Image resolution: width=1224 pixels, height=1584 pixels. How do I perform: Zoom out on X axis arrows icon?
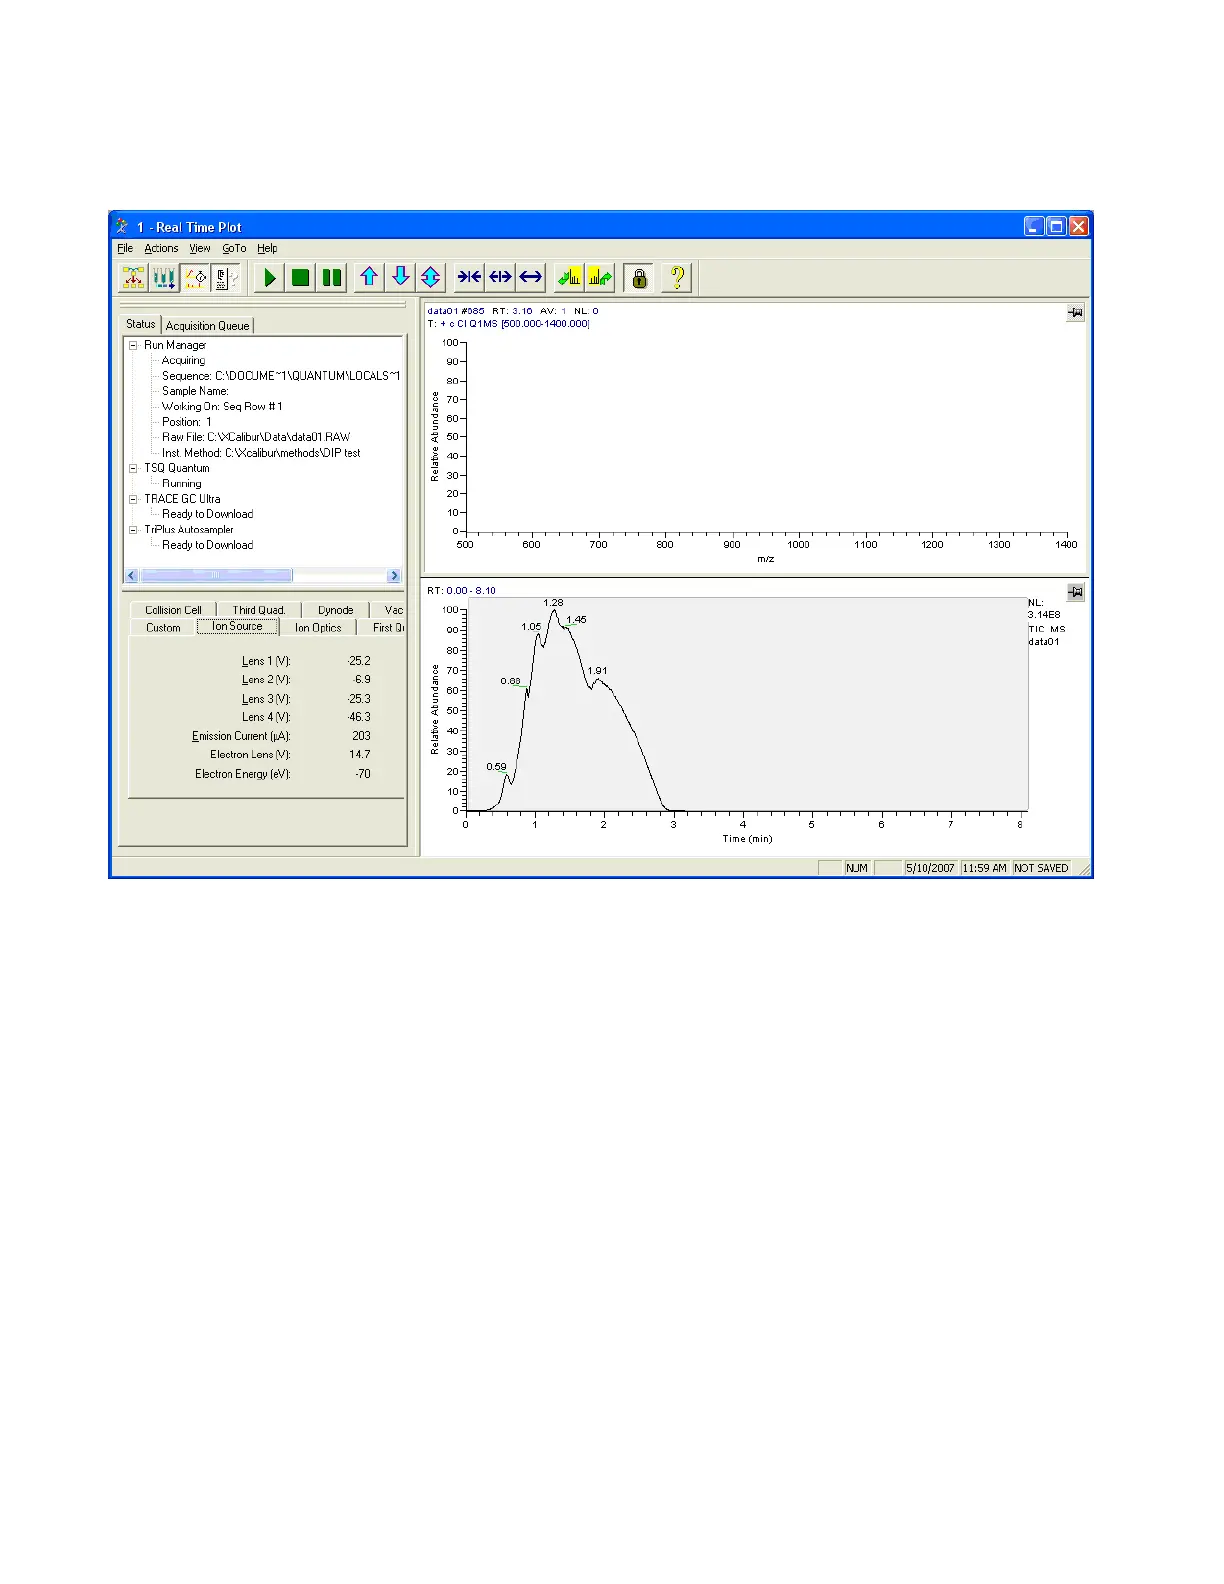click(x=500, y=278)
